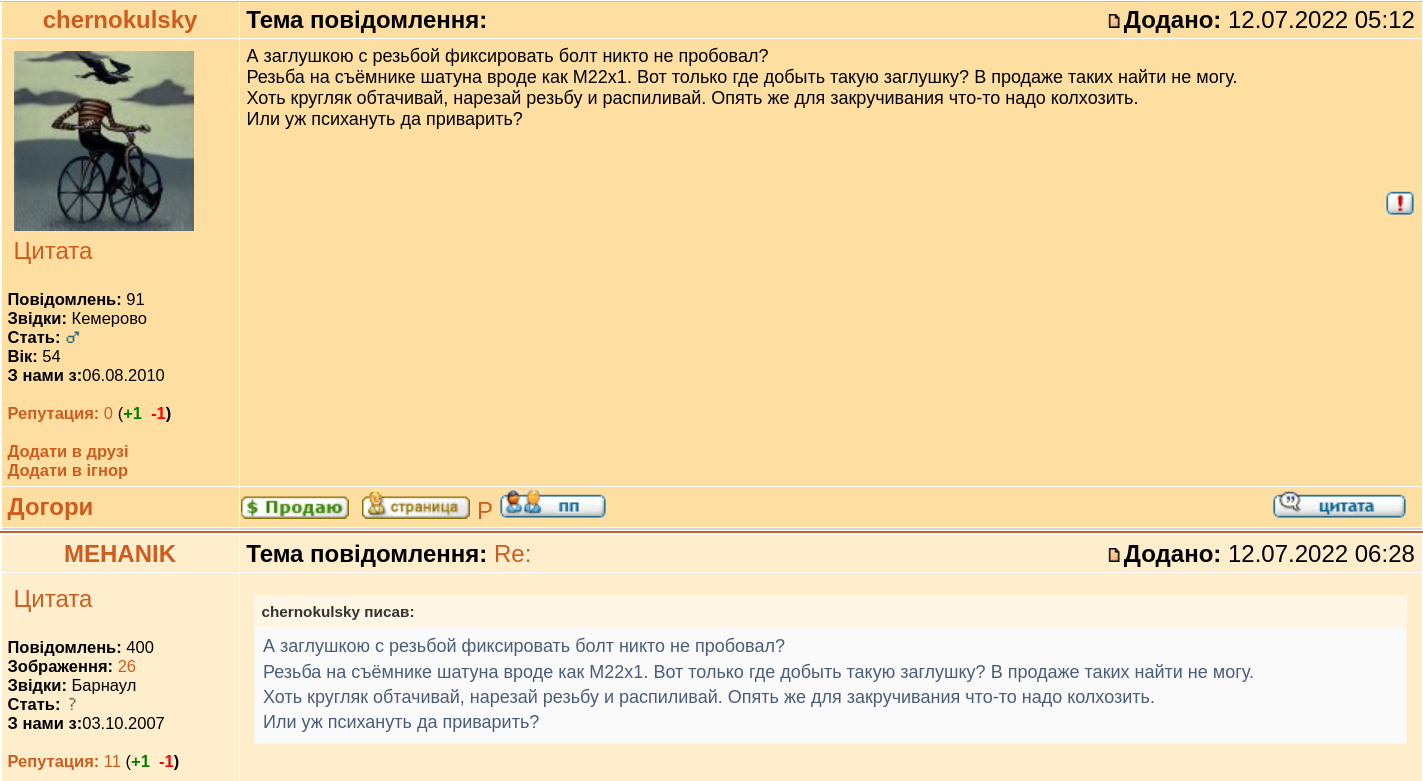View MEHANIK's 26 images link
The width and height of the screenshot is (1423, 781).
[126, 666]
